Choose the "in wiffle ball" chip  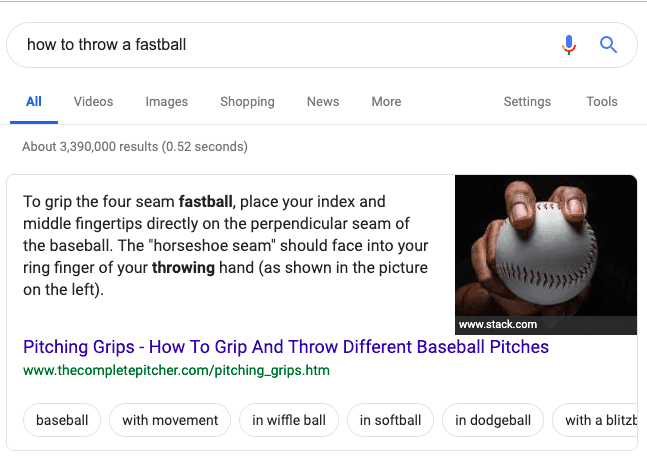289,420
